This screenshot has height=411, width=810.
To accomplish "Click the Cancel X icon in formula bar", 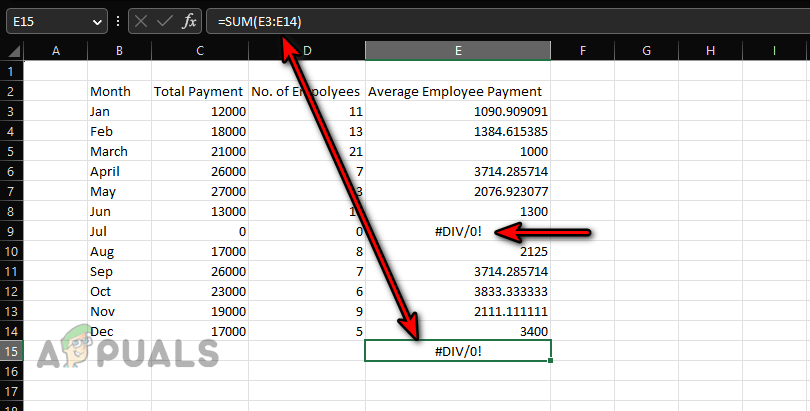I will point(141,21).
